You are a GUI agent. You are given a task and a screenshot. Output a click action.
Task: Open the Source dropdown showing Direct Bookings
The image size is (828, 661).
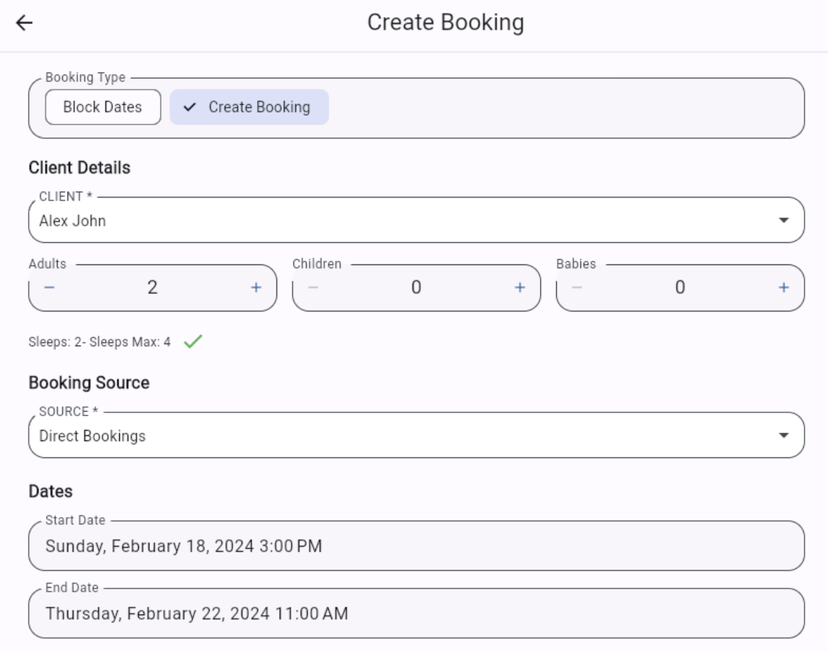coord(416,436)
